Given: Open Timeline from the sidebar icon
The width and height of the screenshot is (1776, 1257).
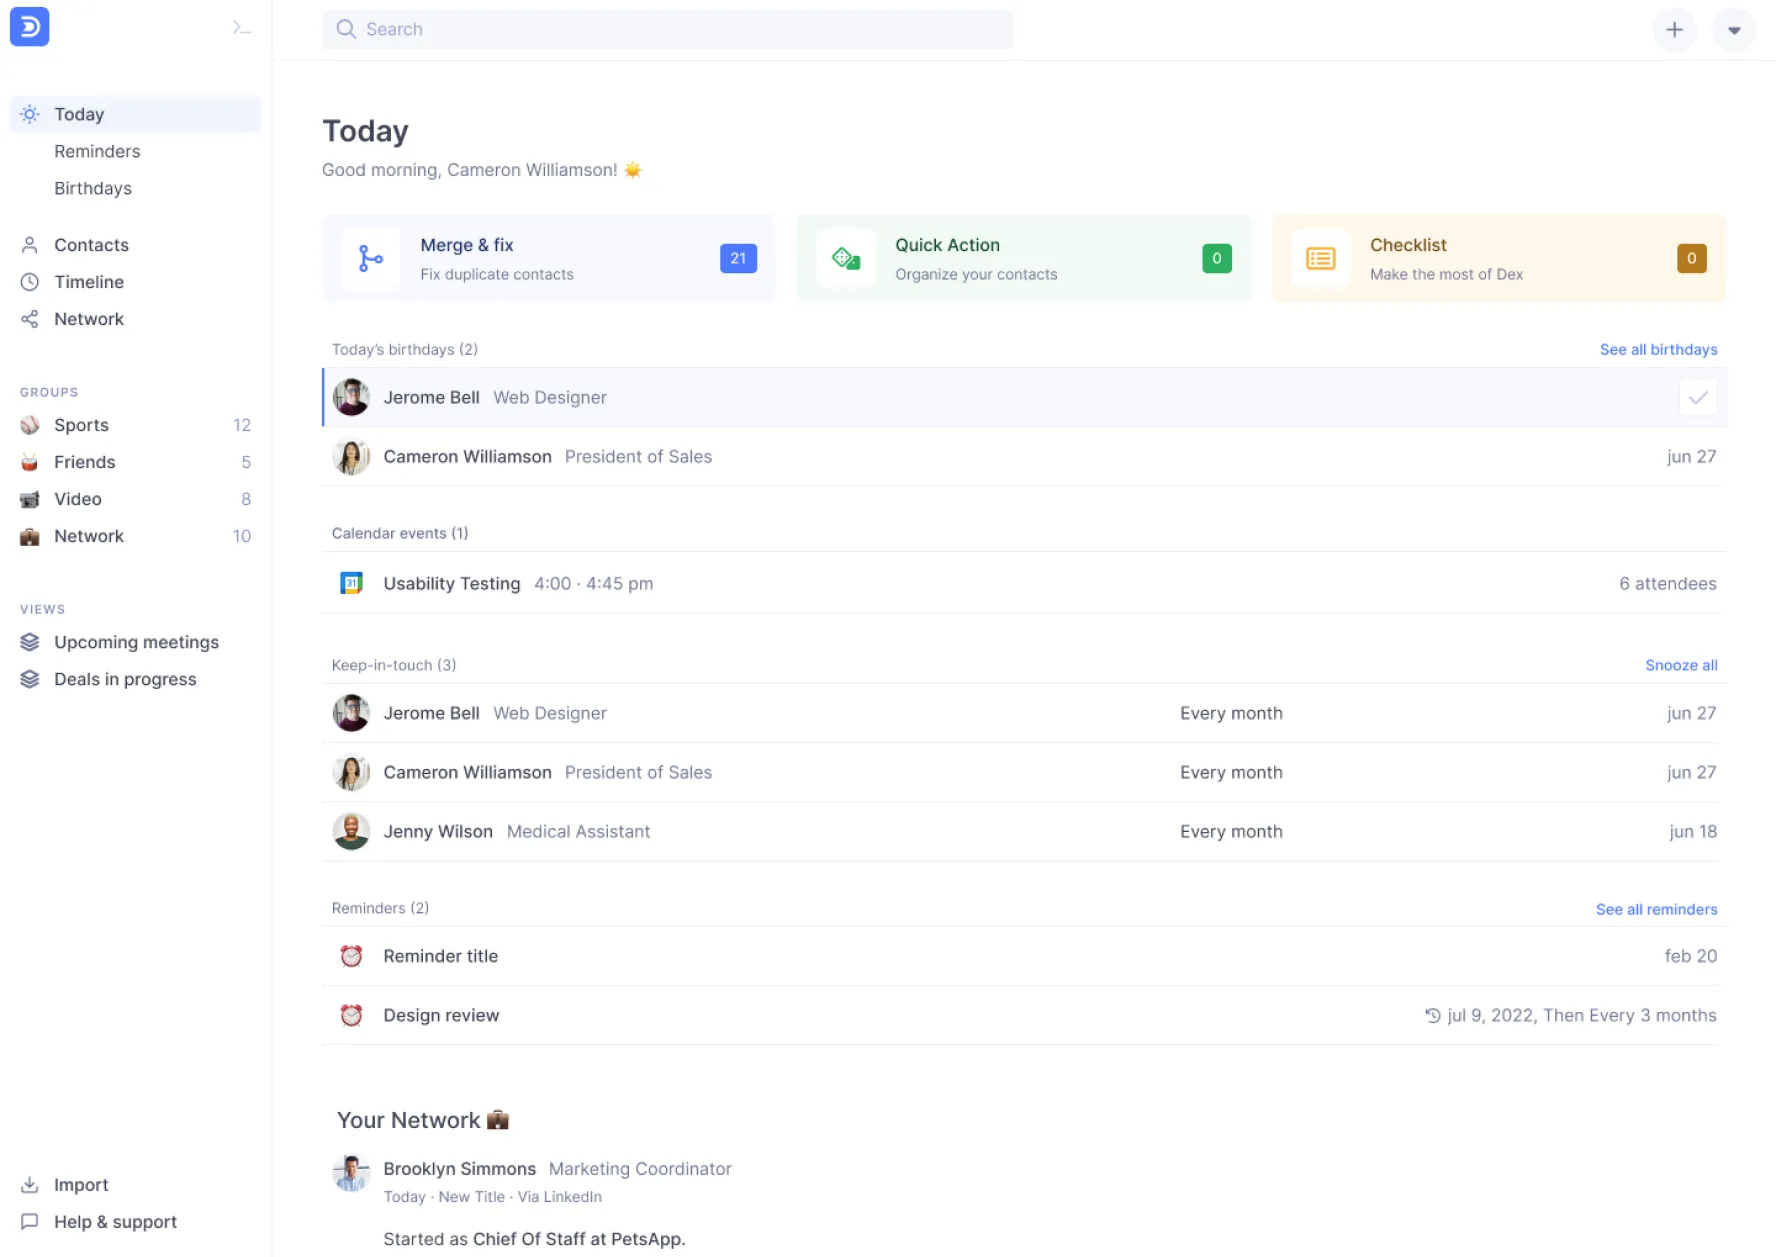Looking at the screenshot, I should 30,281.
